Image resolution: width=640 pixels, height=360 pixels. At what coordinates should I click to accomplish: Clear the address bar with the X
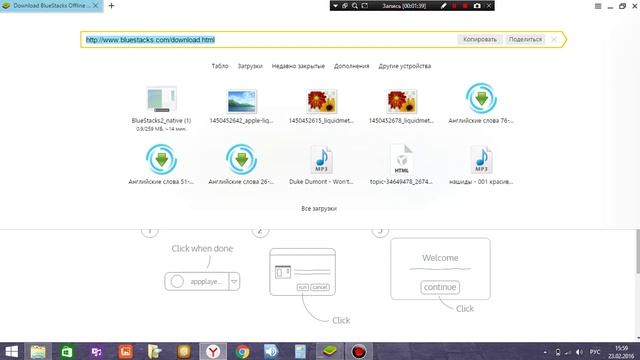[x=554, y=39]
